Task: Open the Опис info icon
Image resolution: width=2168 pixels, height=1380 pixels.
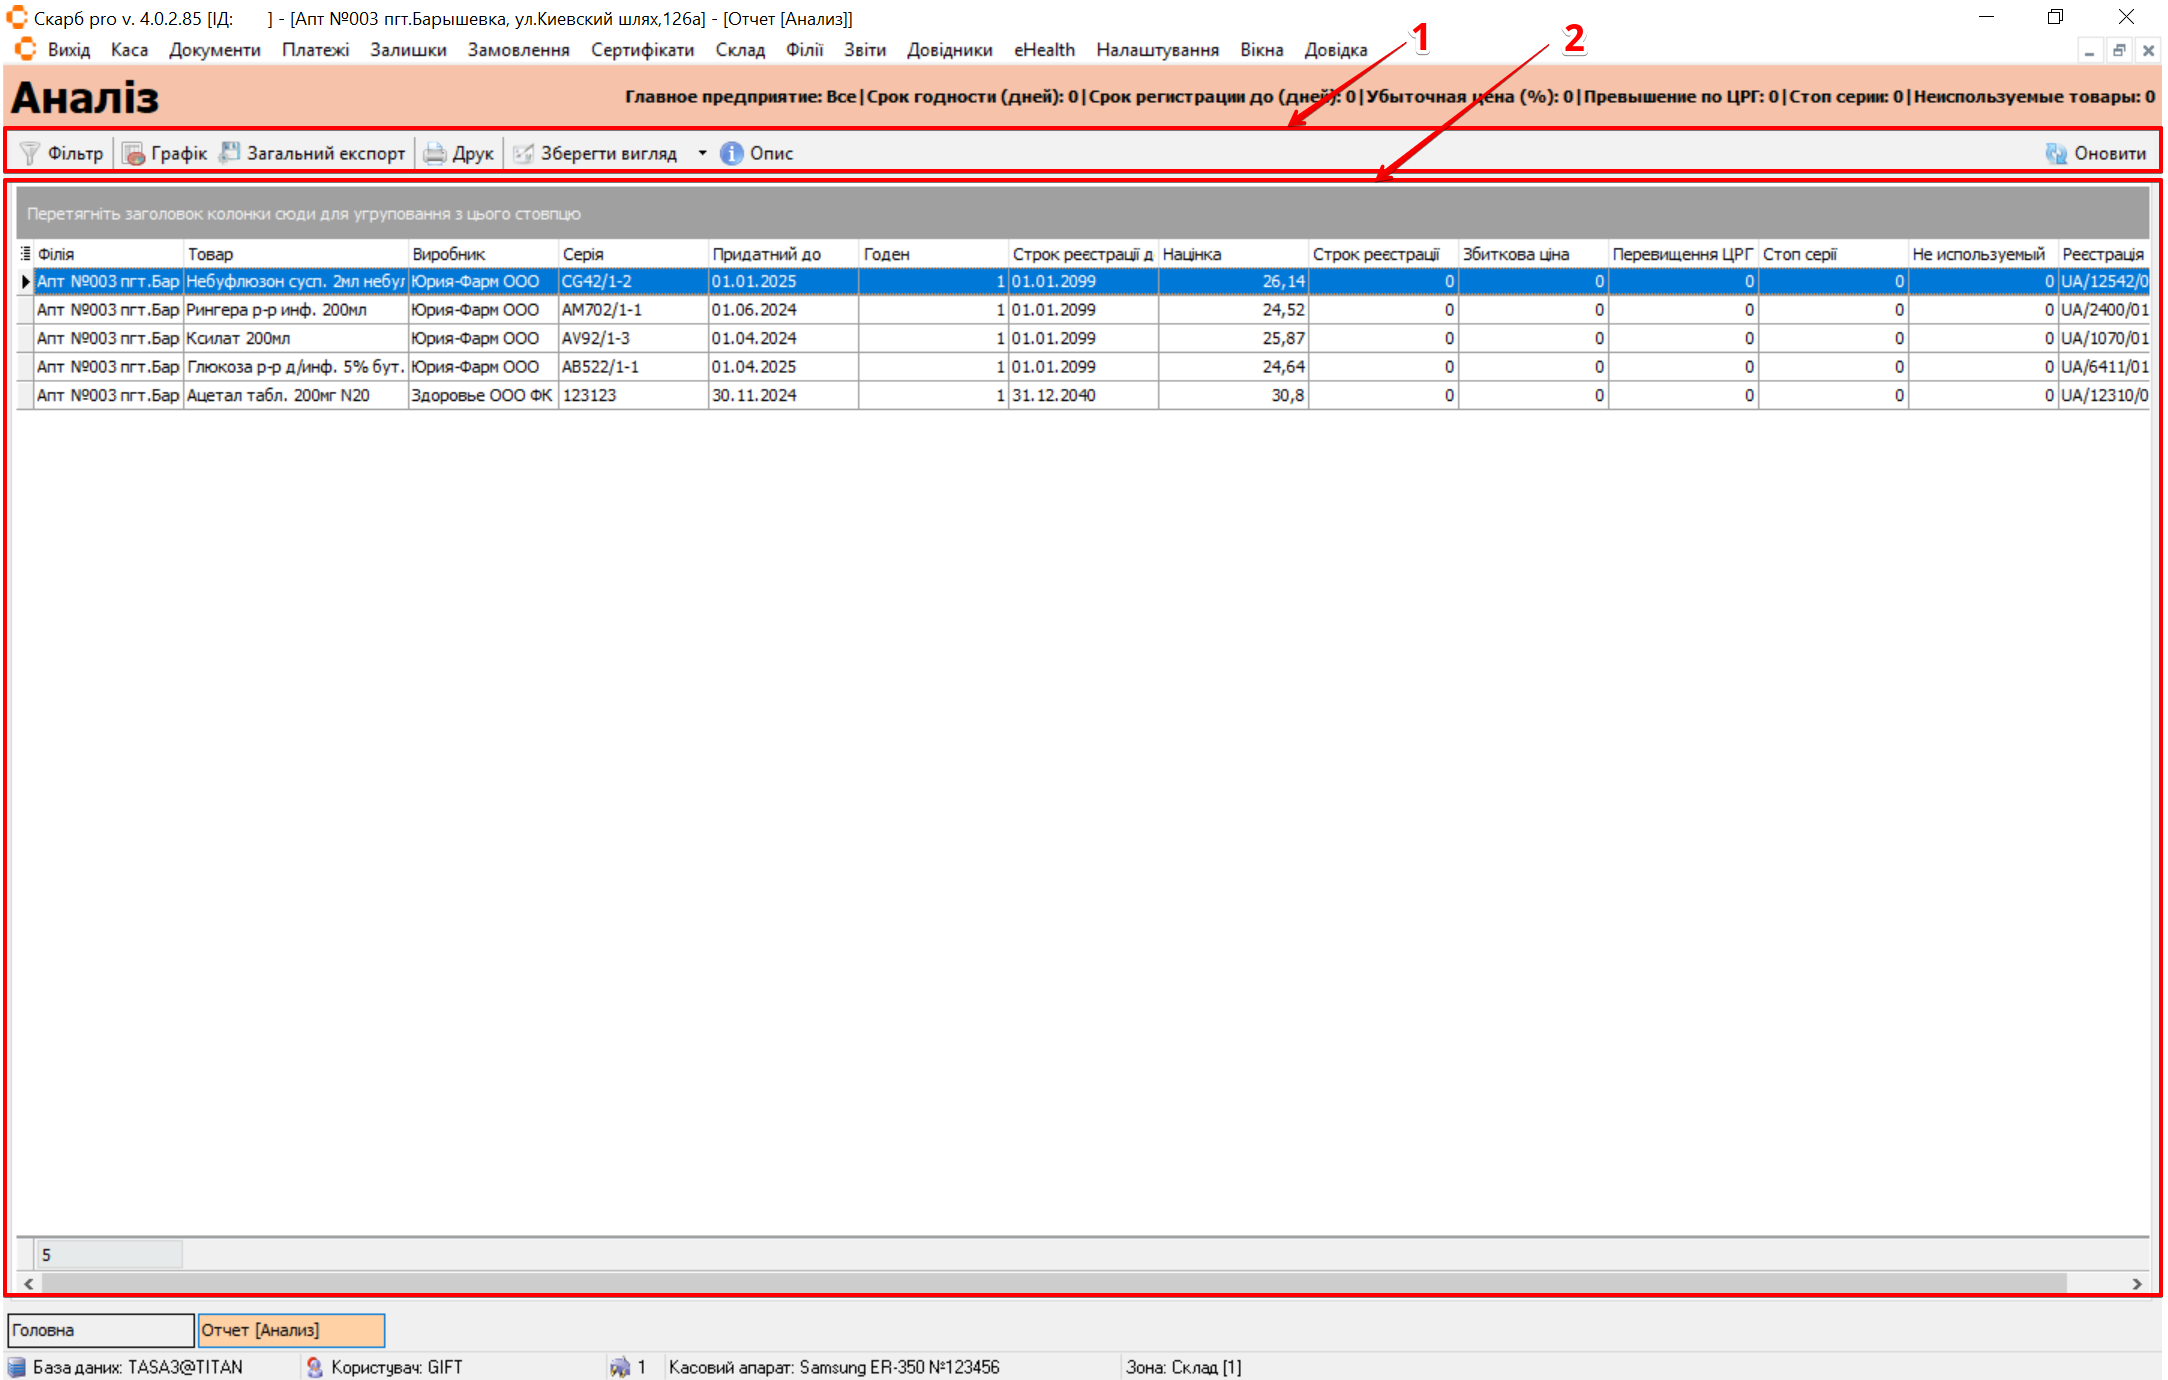Action: [x=732, y=153]
